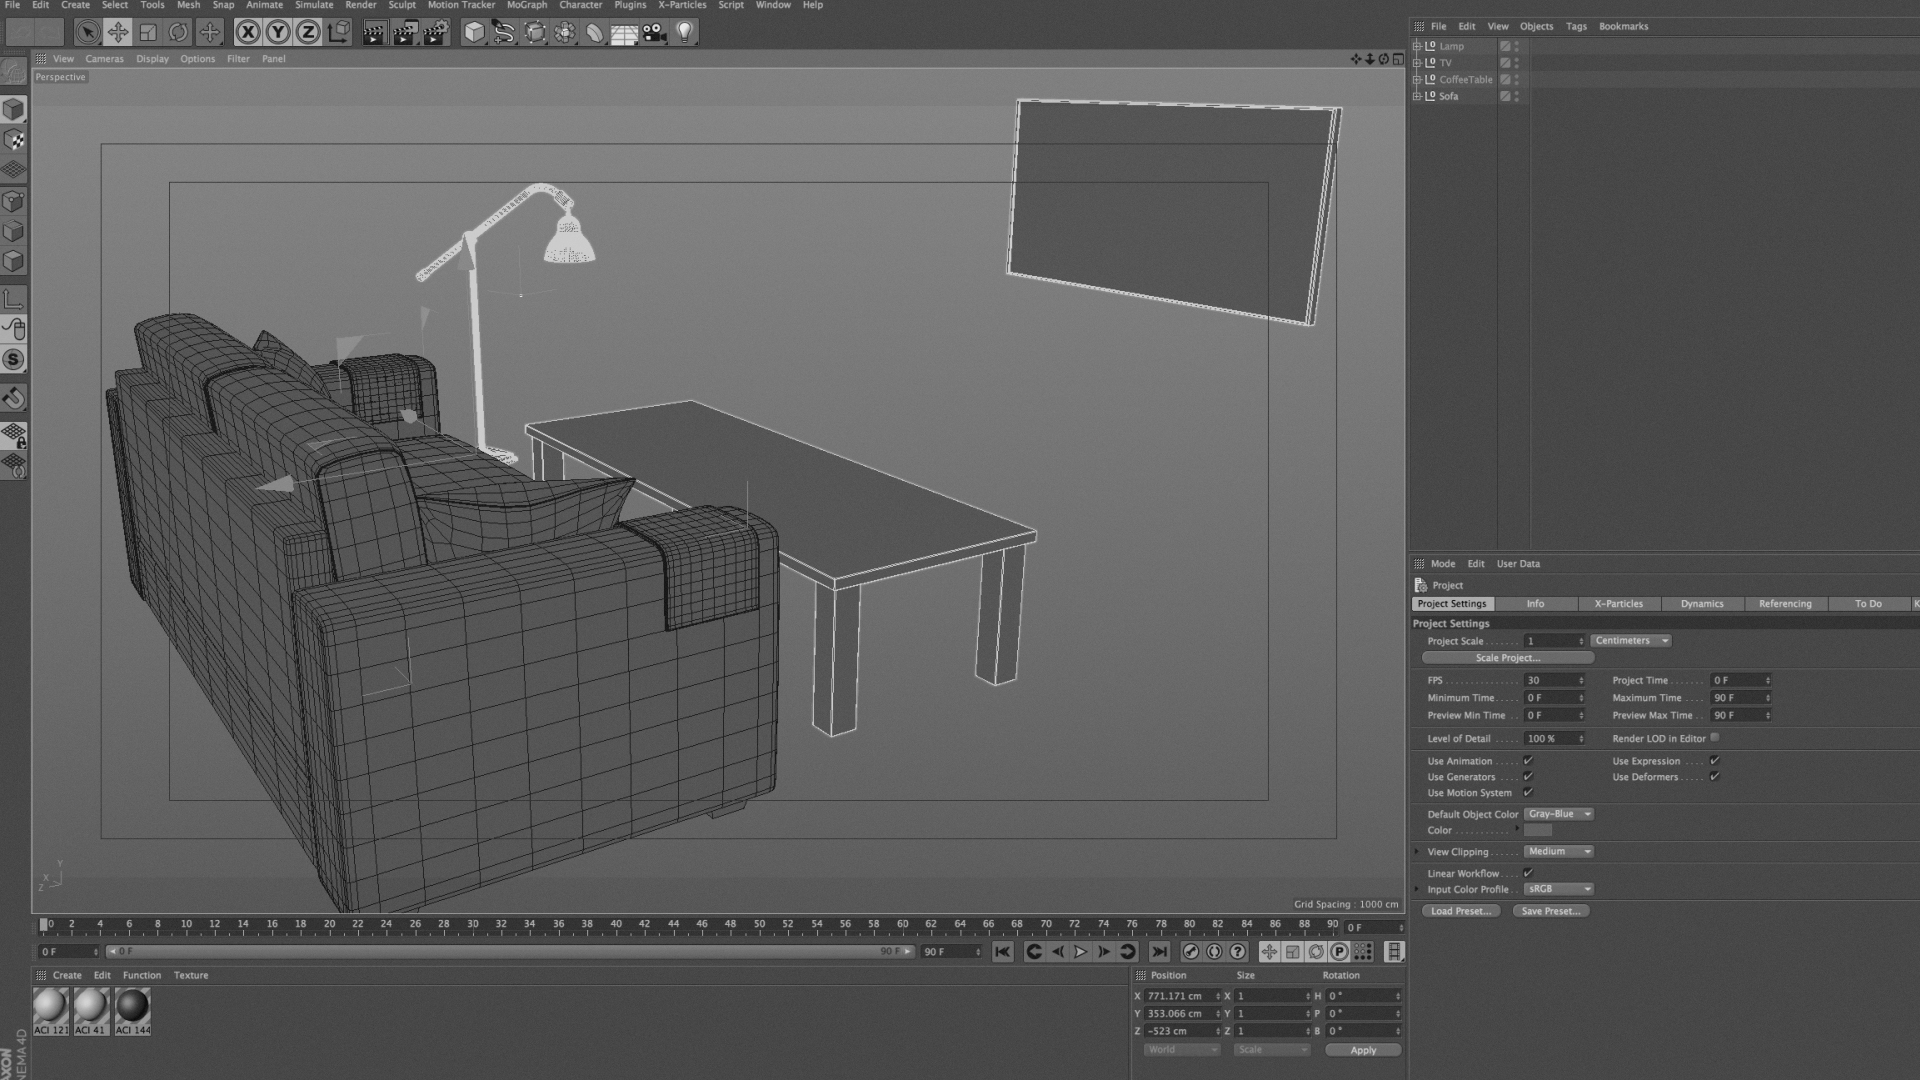This screenshot has height=1080, width=1920.
Task: Toggle the X axis lock
Action: tap(247, 32)
